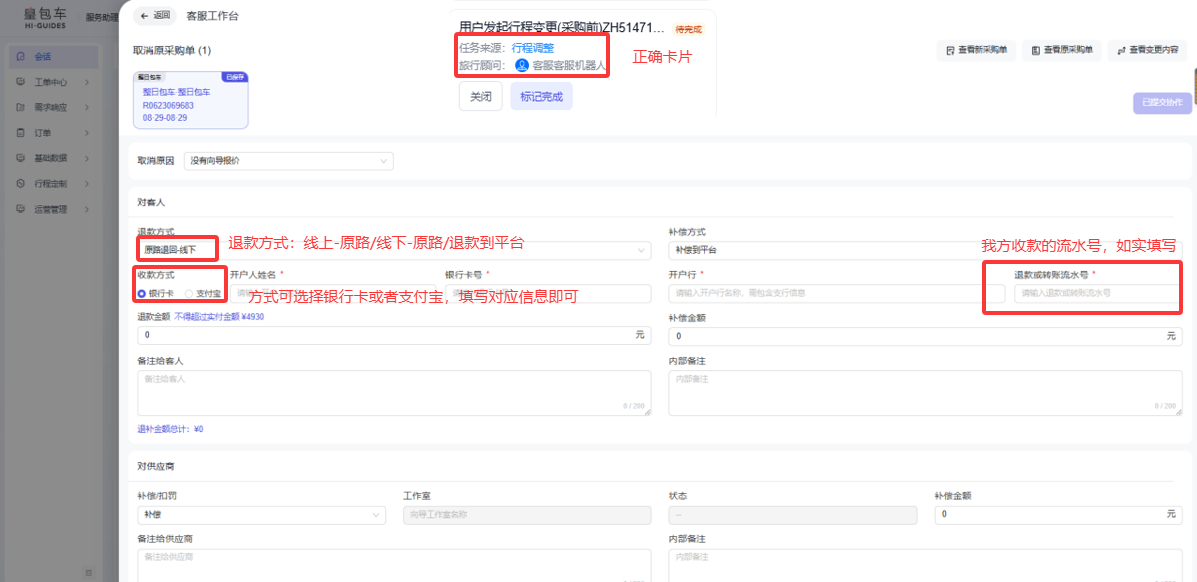
Task: Click the 已提交协作 button
Action: [x=1163, y=102]
